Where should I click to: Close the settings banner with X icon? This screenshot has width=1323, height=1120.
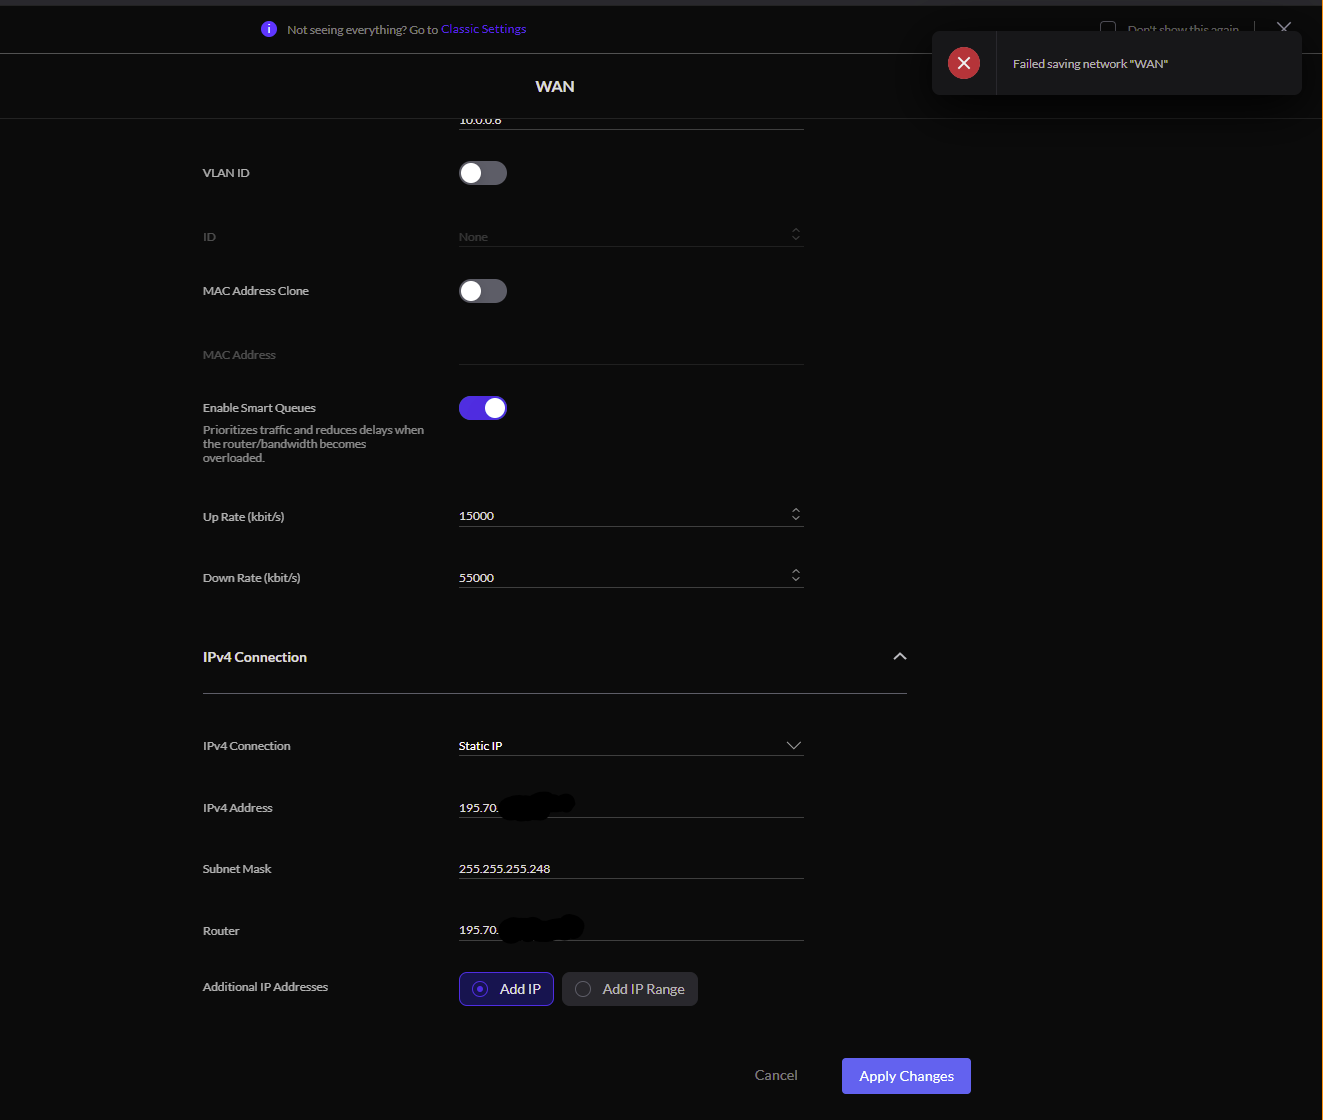pyautogui.click(x=1284, y=27)
